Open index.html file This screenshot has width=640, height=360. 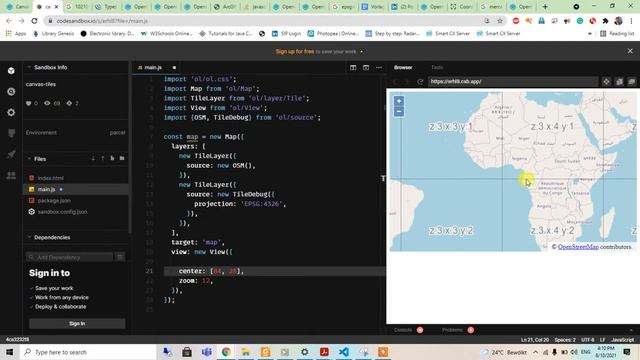[x=51, y=178]
